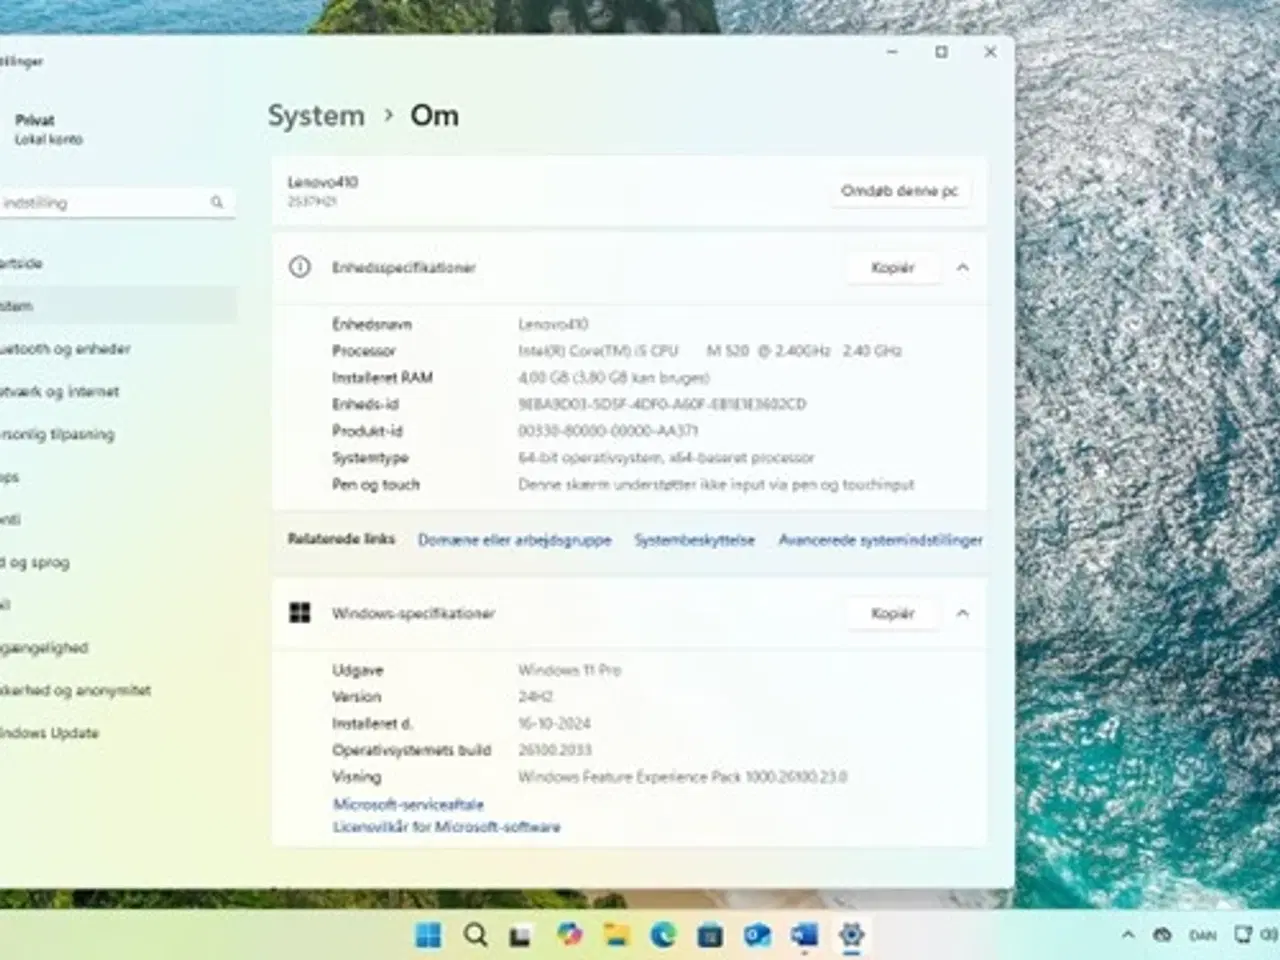The width and height of the screenshot is (1280, 960).
Task: Open Apps in the sidebar
Action: (118, 477)
